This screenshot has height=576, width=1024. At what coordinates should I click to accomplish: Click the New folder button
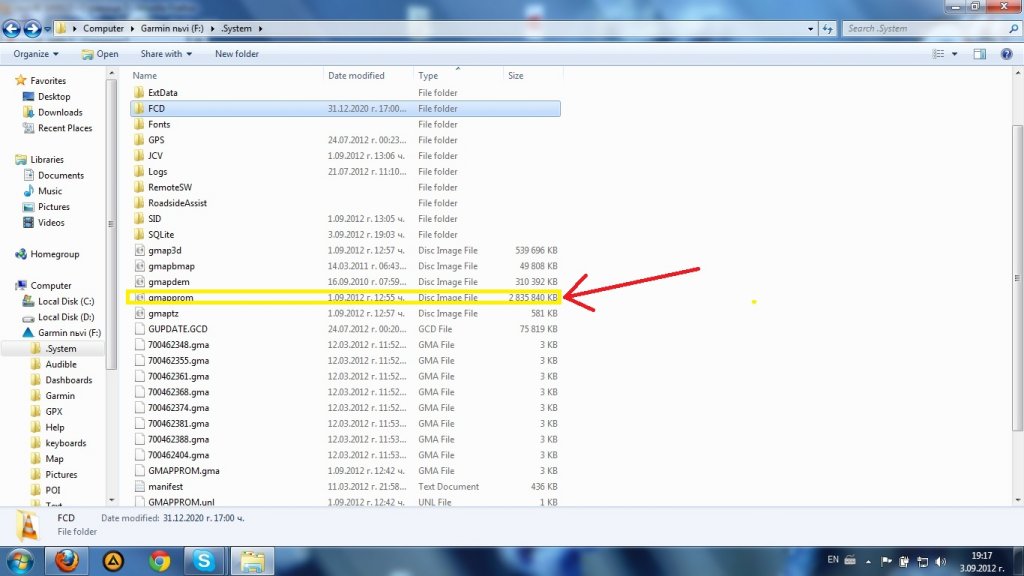[237, 54]
